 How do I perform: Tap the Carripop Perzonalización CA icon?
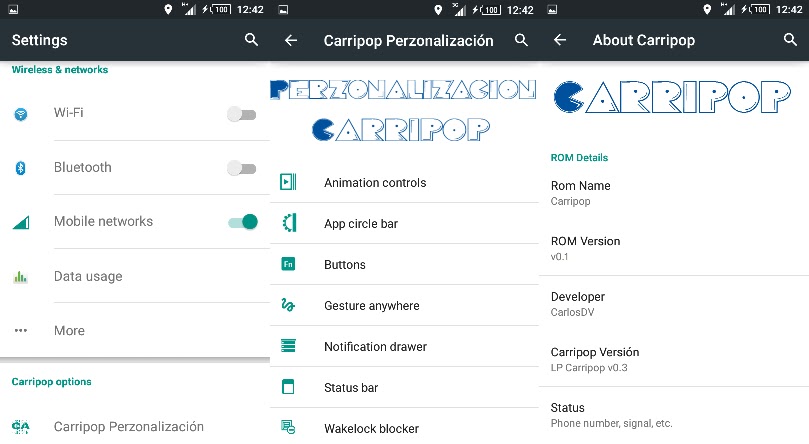[x=21, y=426]
